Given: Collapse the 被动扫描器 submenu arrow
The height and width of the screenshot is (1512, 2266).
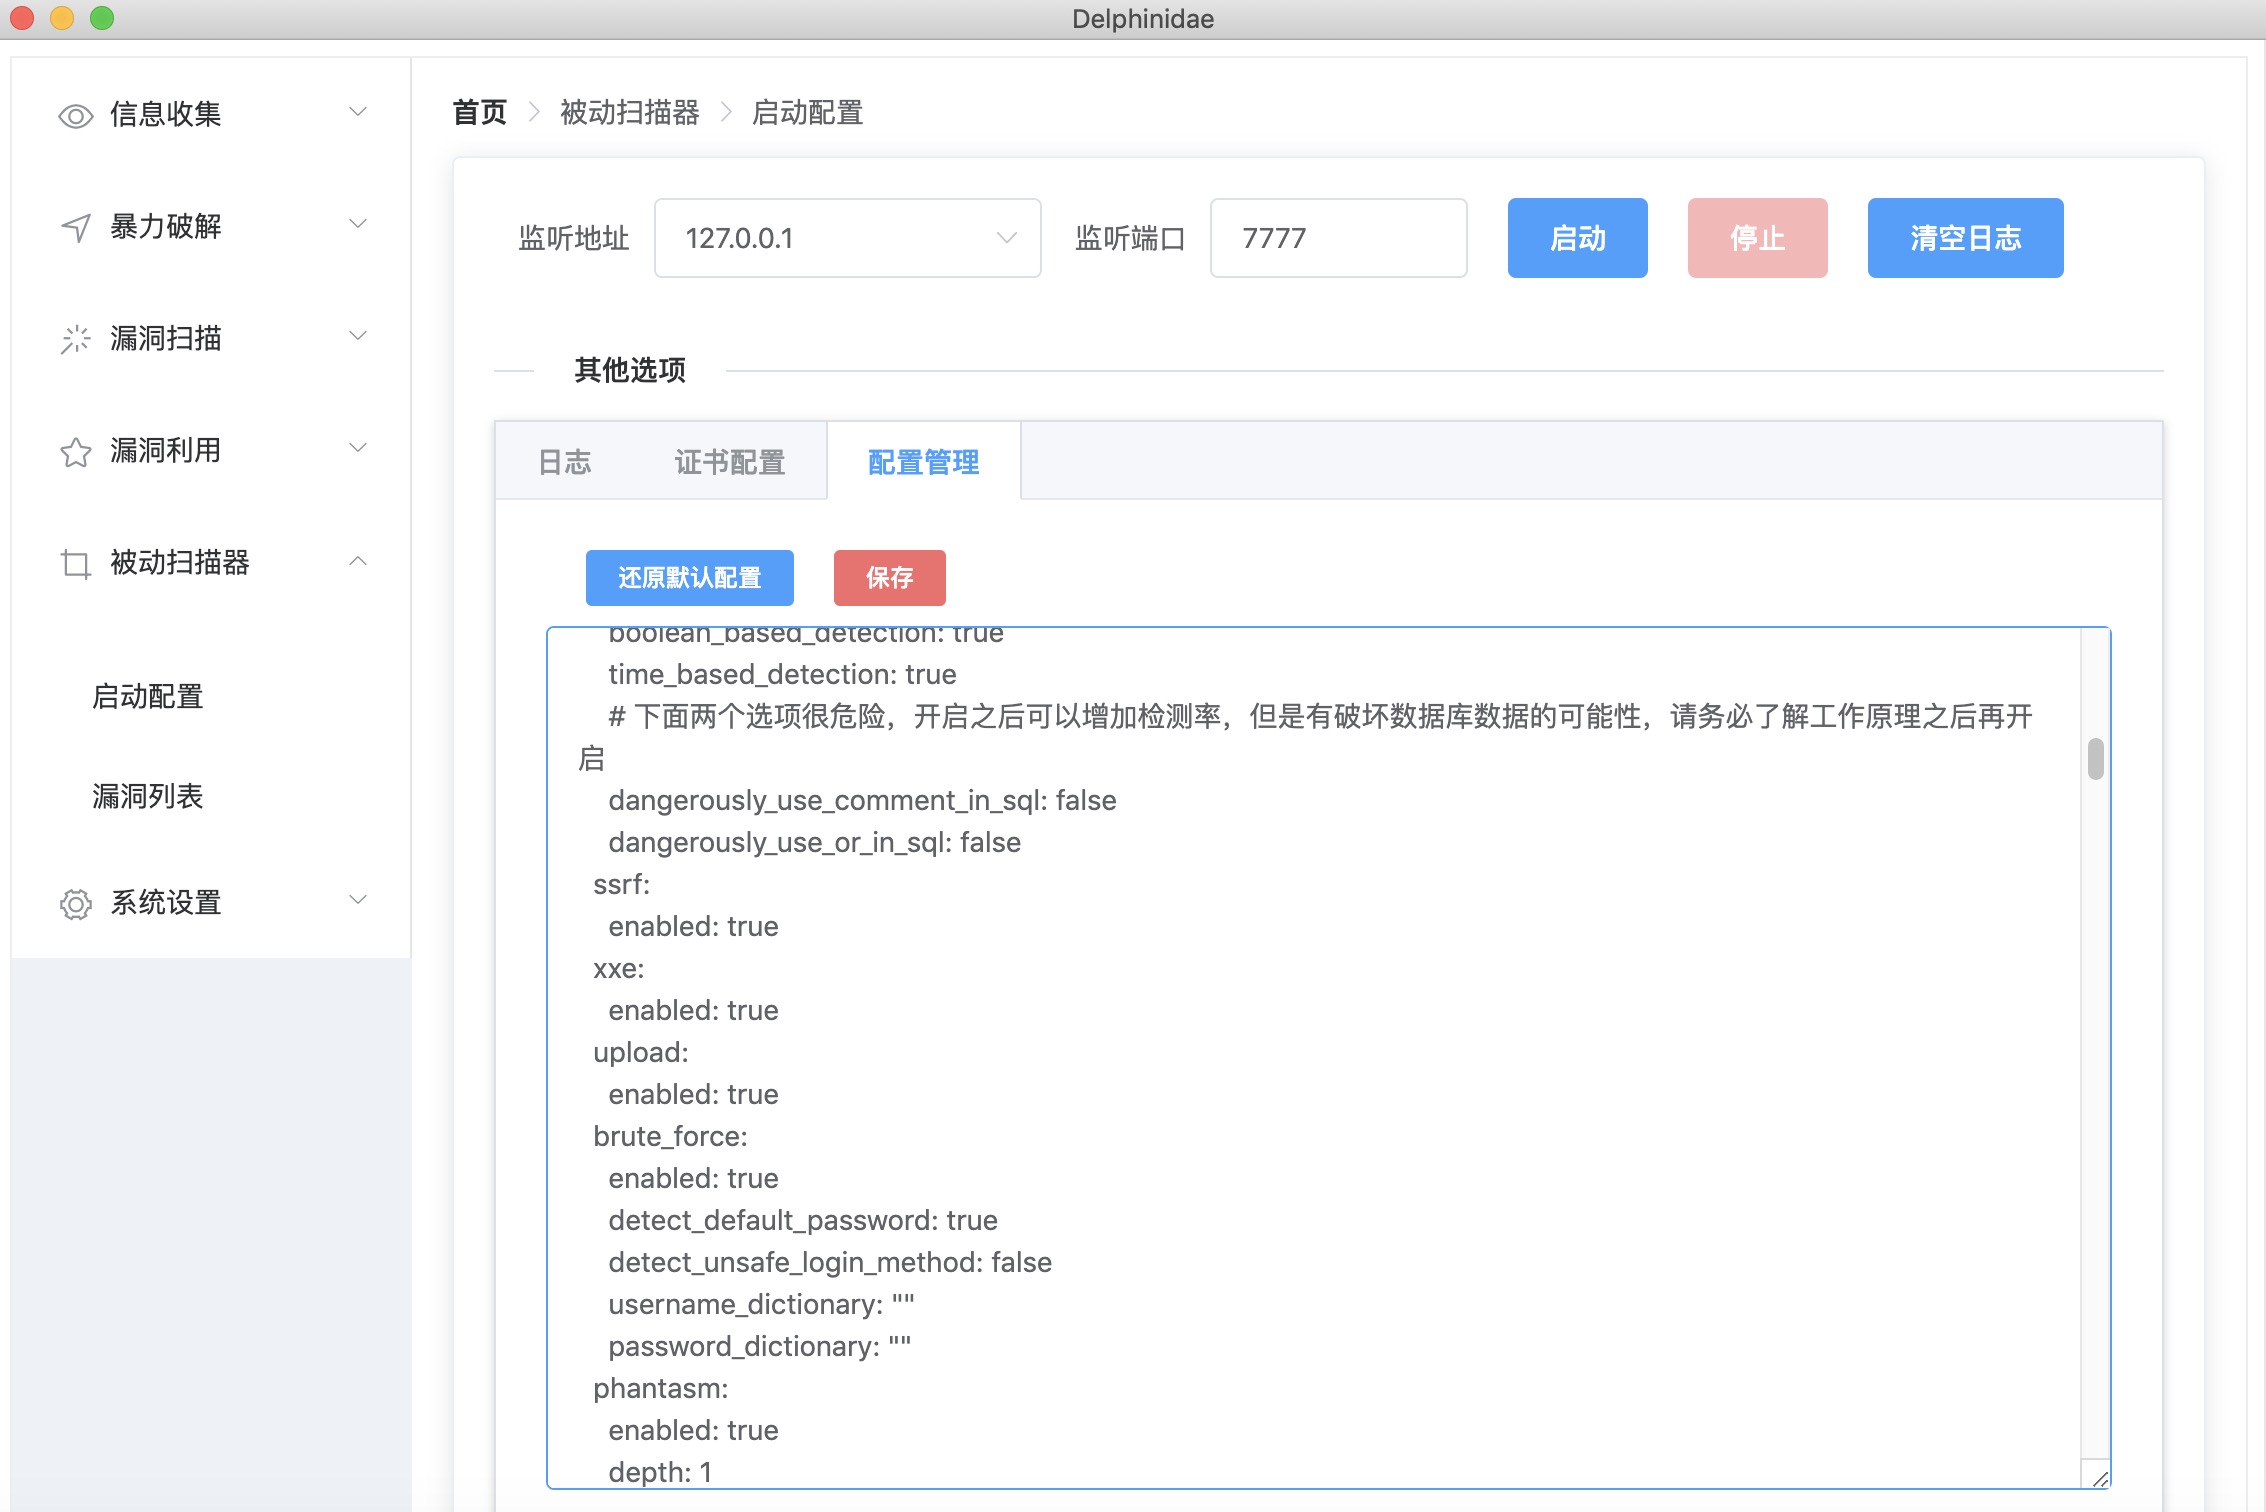Looking at the screenshot, I should tap(358, 562).
